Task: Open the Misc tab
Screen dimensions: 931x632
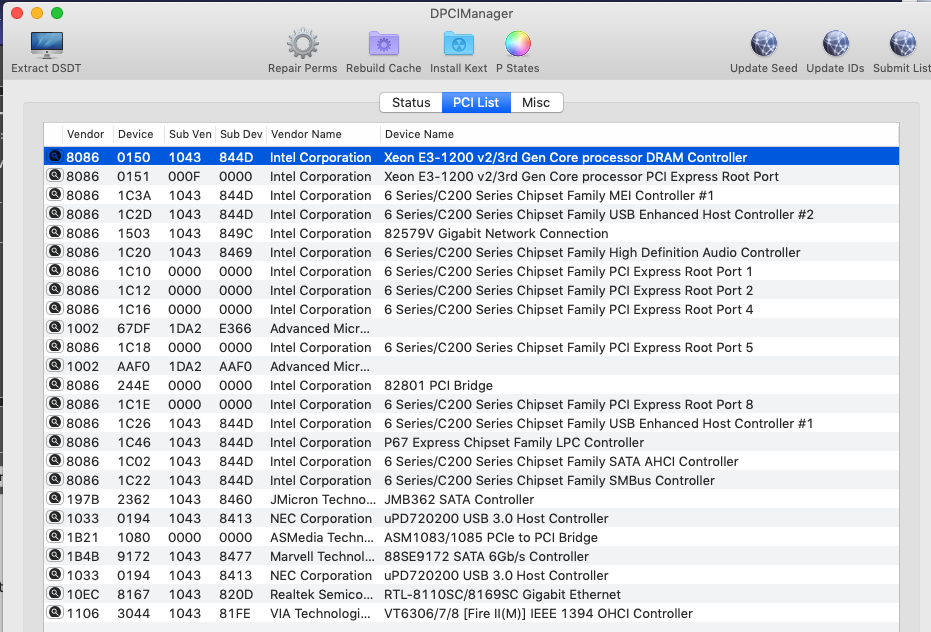Action: 536,102
